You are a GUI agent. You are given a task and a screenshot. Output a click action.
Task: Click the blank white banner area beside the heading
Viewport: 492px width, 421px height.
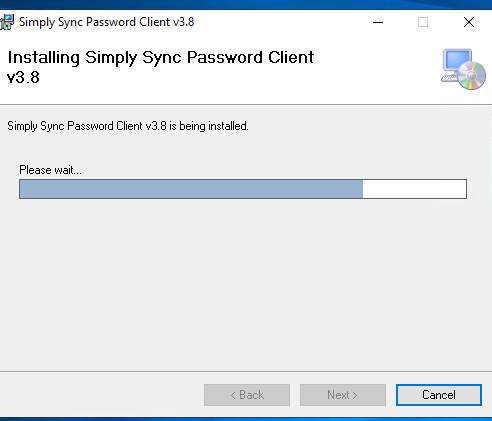tap(377, 67)
